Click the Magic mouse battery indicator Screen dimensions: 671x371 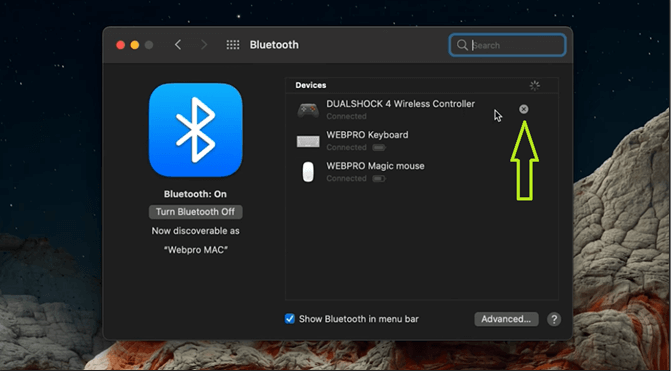(x=379, y=178)
